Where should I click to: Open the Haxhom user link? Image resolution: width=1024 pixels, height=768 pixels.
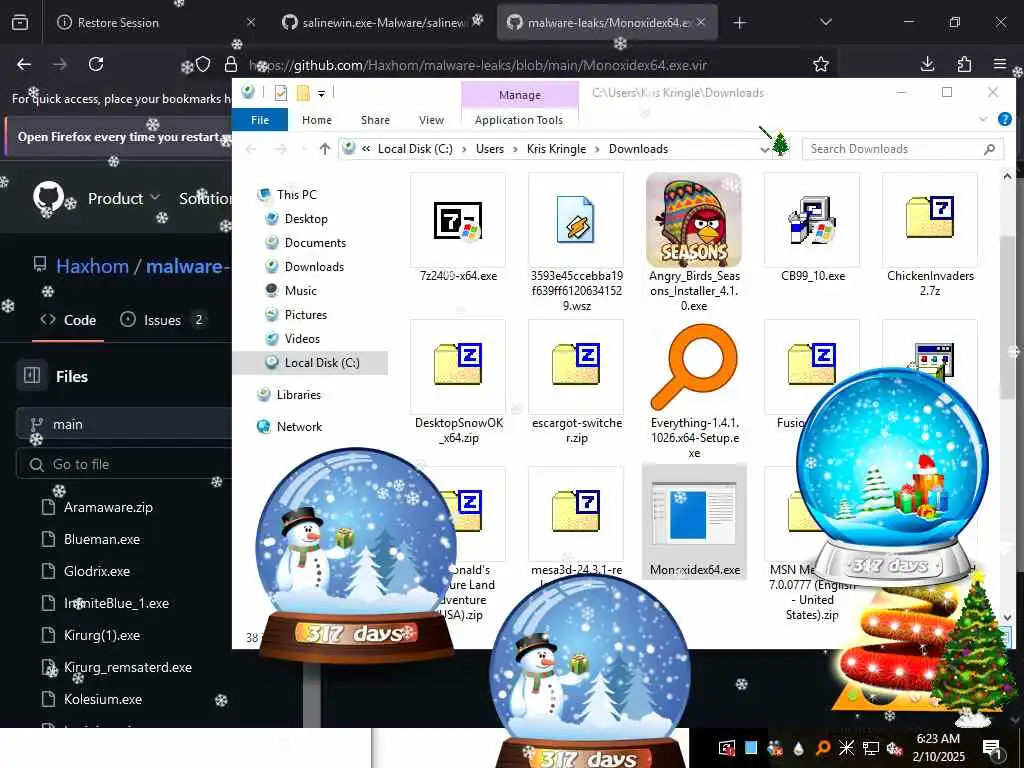[92, 266]
